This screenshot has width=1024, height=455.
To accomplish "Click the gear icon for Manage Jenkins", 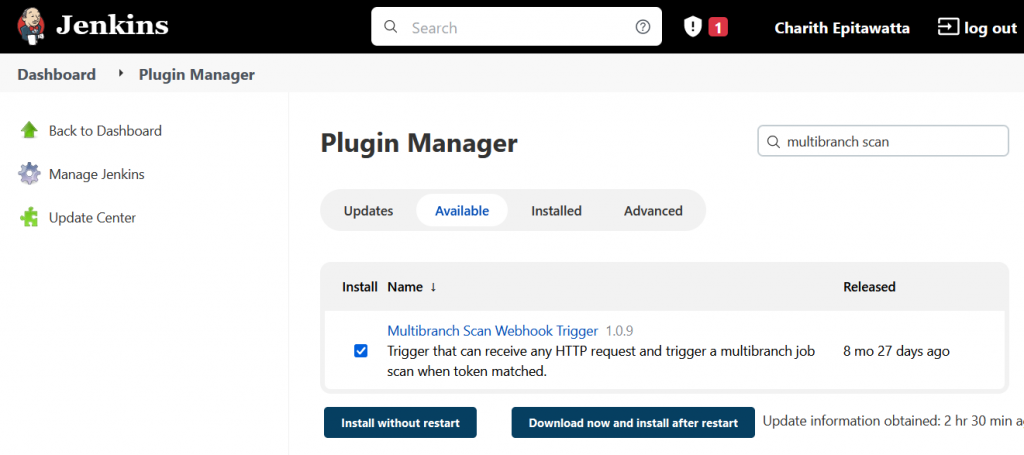I will click(29, 174).
